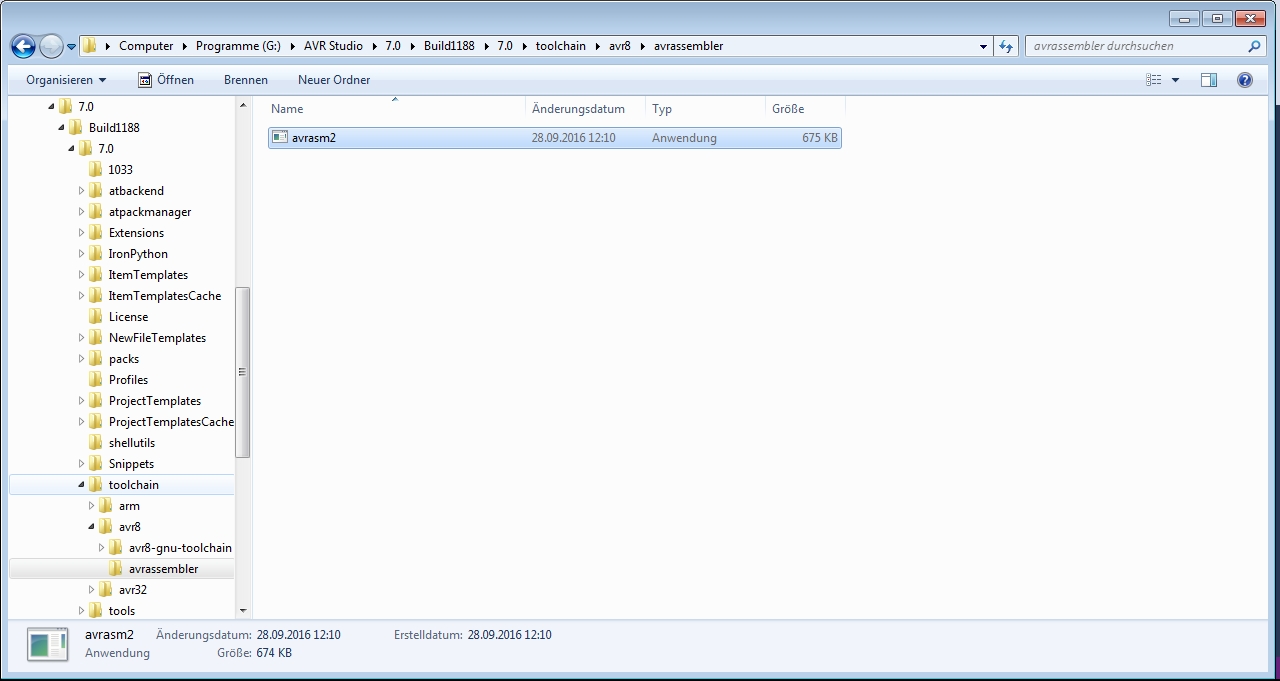Image resolution: width=1280 pixels, height=681 pixels.
Task: Click the Refresh button beside address bar
Action: point(1006,46)
